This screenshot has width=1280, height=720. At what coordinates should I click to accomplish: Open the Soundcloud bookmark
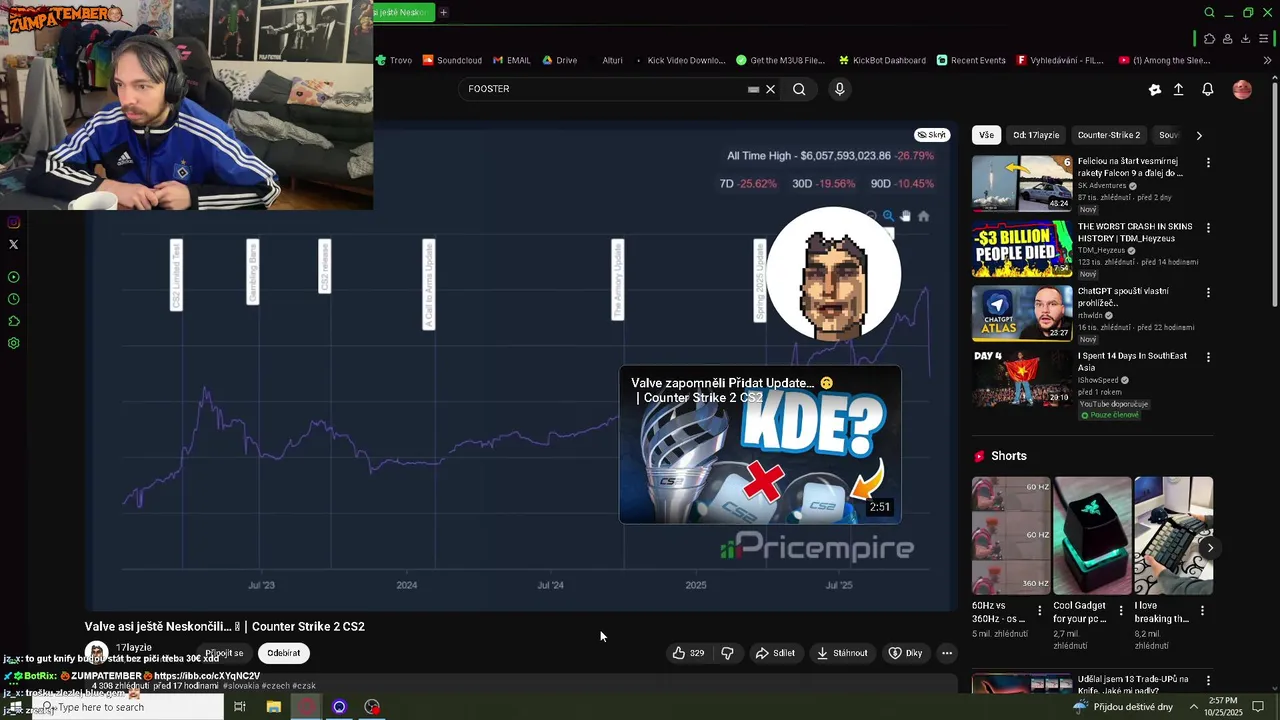point(452,60)
